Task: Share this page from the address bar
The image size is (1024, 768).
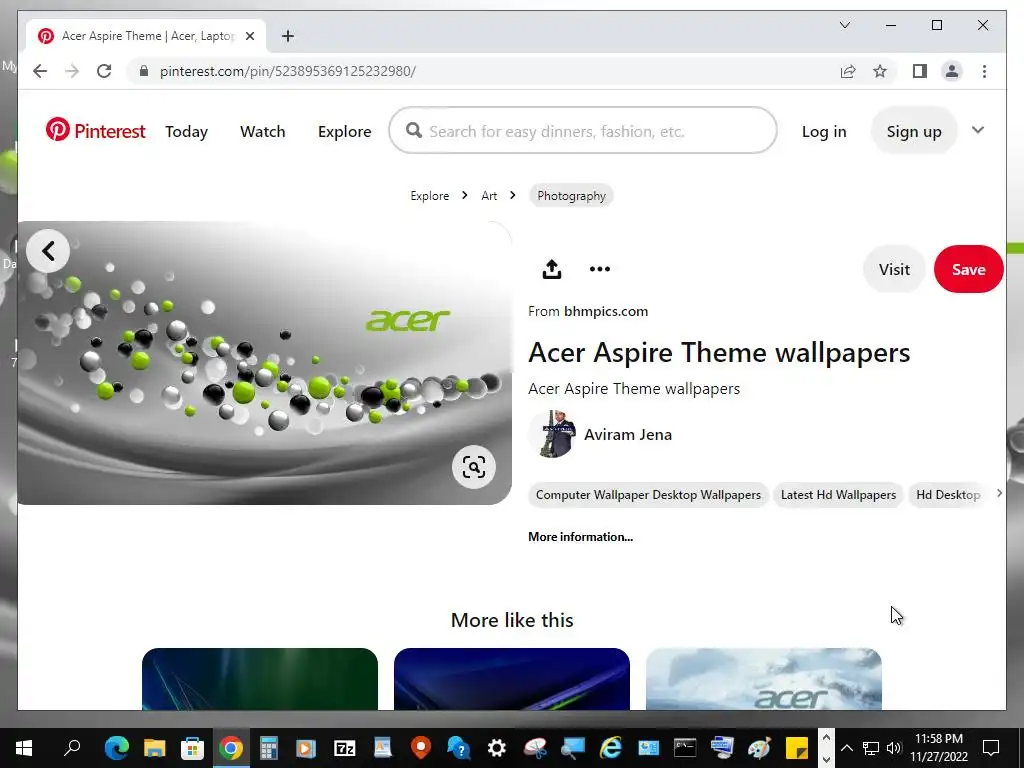Action: [847, 71]
